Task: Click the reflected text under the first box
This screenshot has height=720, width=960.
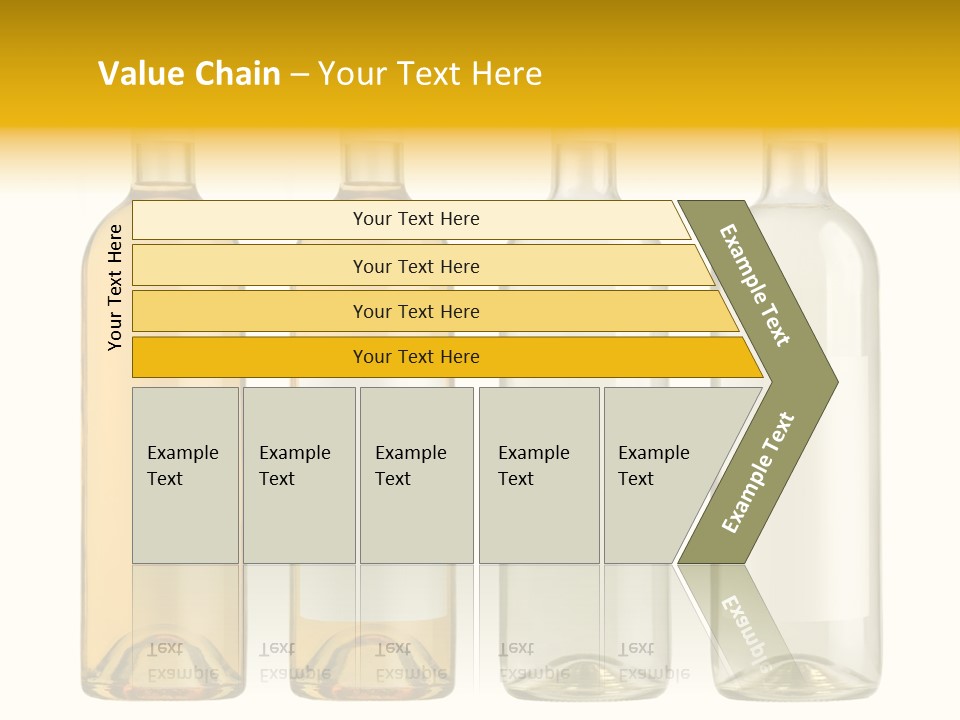Action: pos(183,660)
